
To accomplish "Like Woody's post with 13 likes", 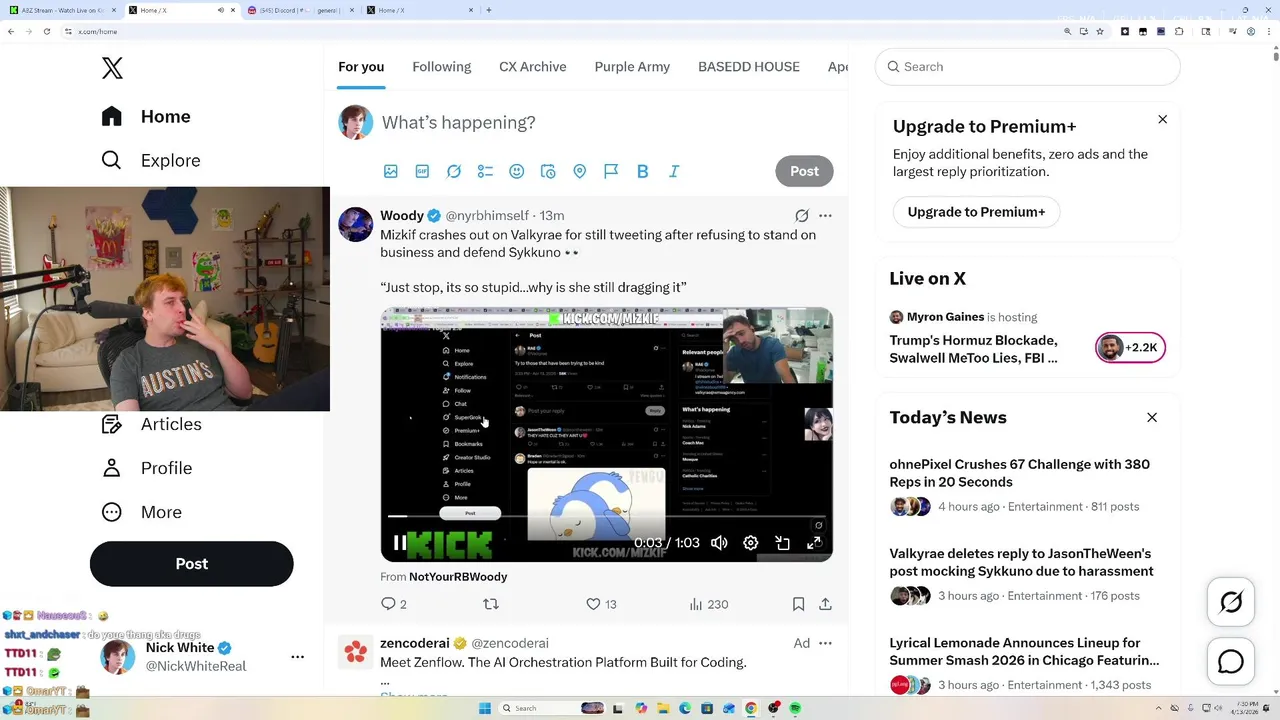I will pos(601,604).
